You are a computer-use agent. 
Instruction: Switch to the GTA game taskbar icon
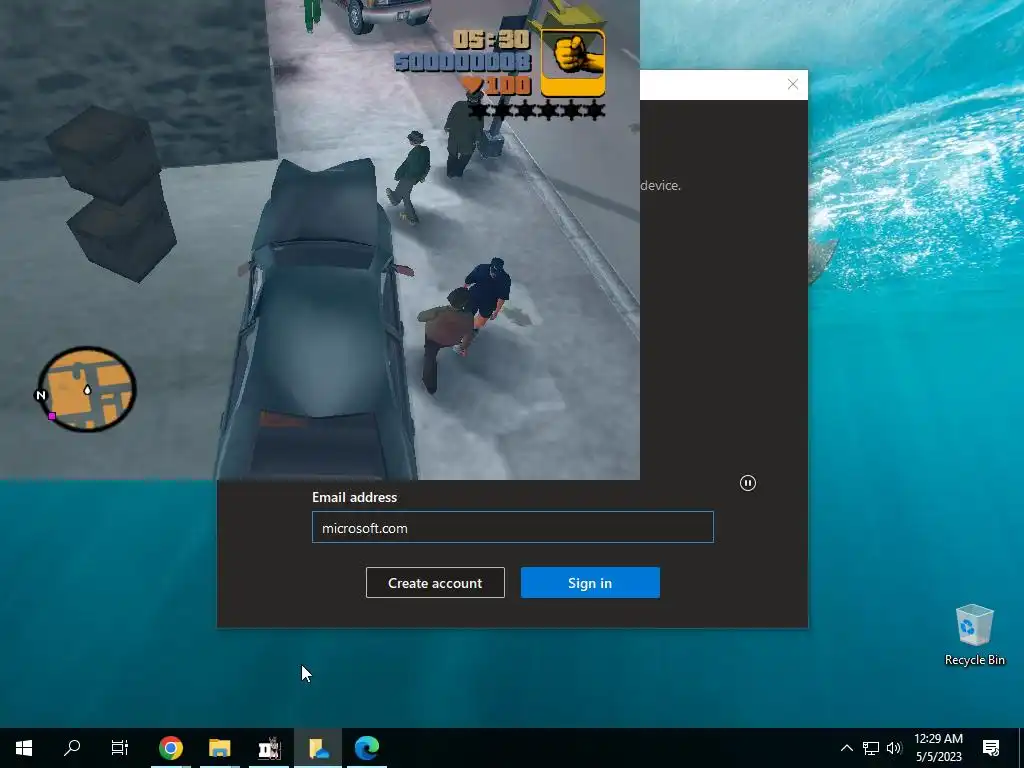point(269,748)
